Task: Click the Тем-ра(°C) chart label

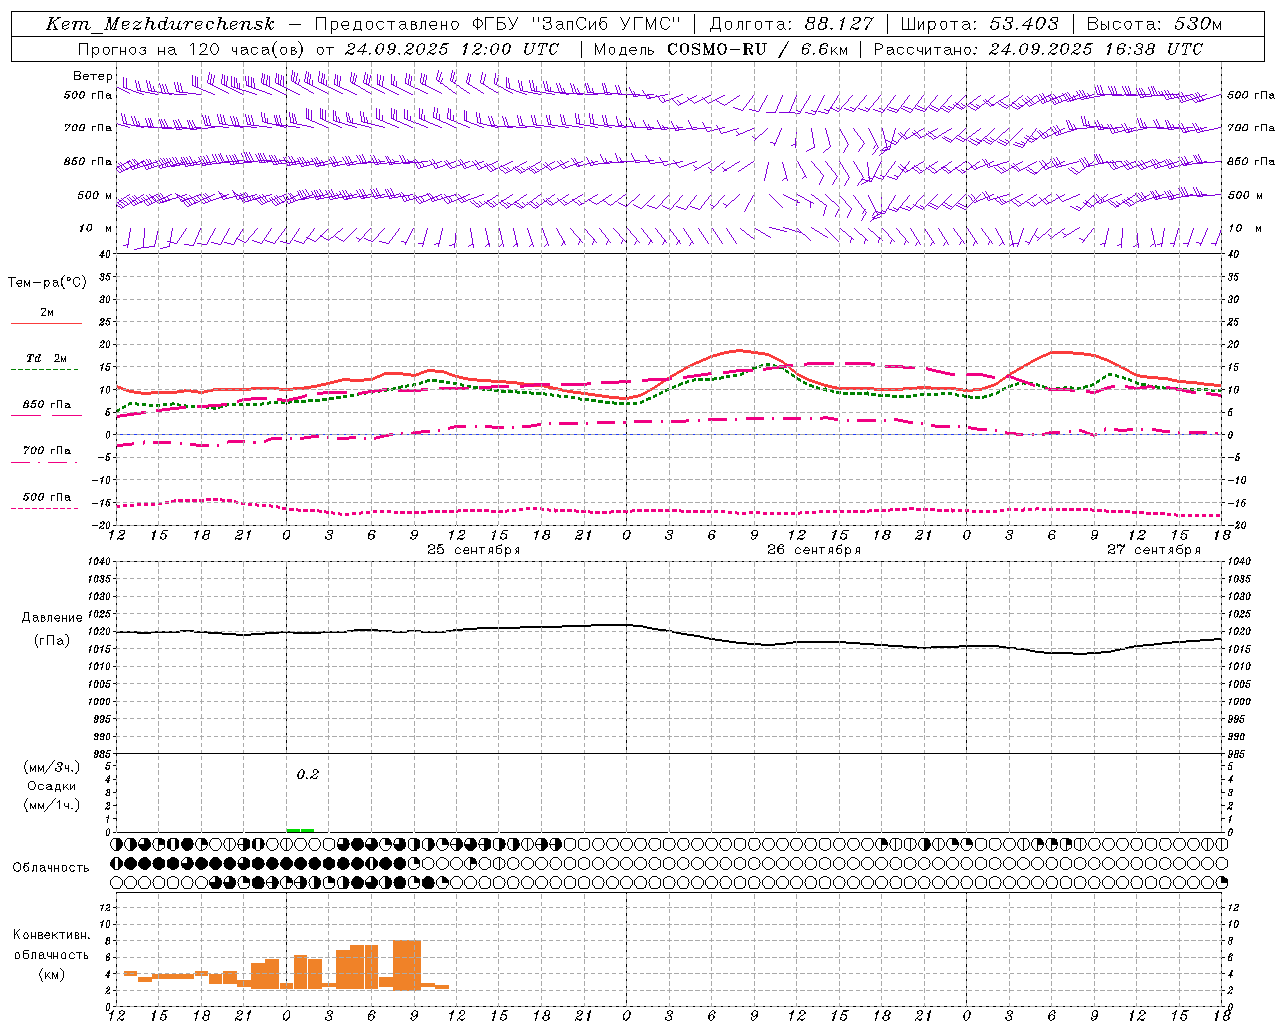Action: [47, 283]
